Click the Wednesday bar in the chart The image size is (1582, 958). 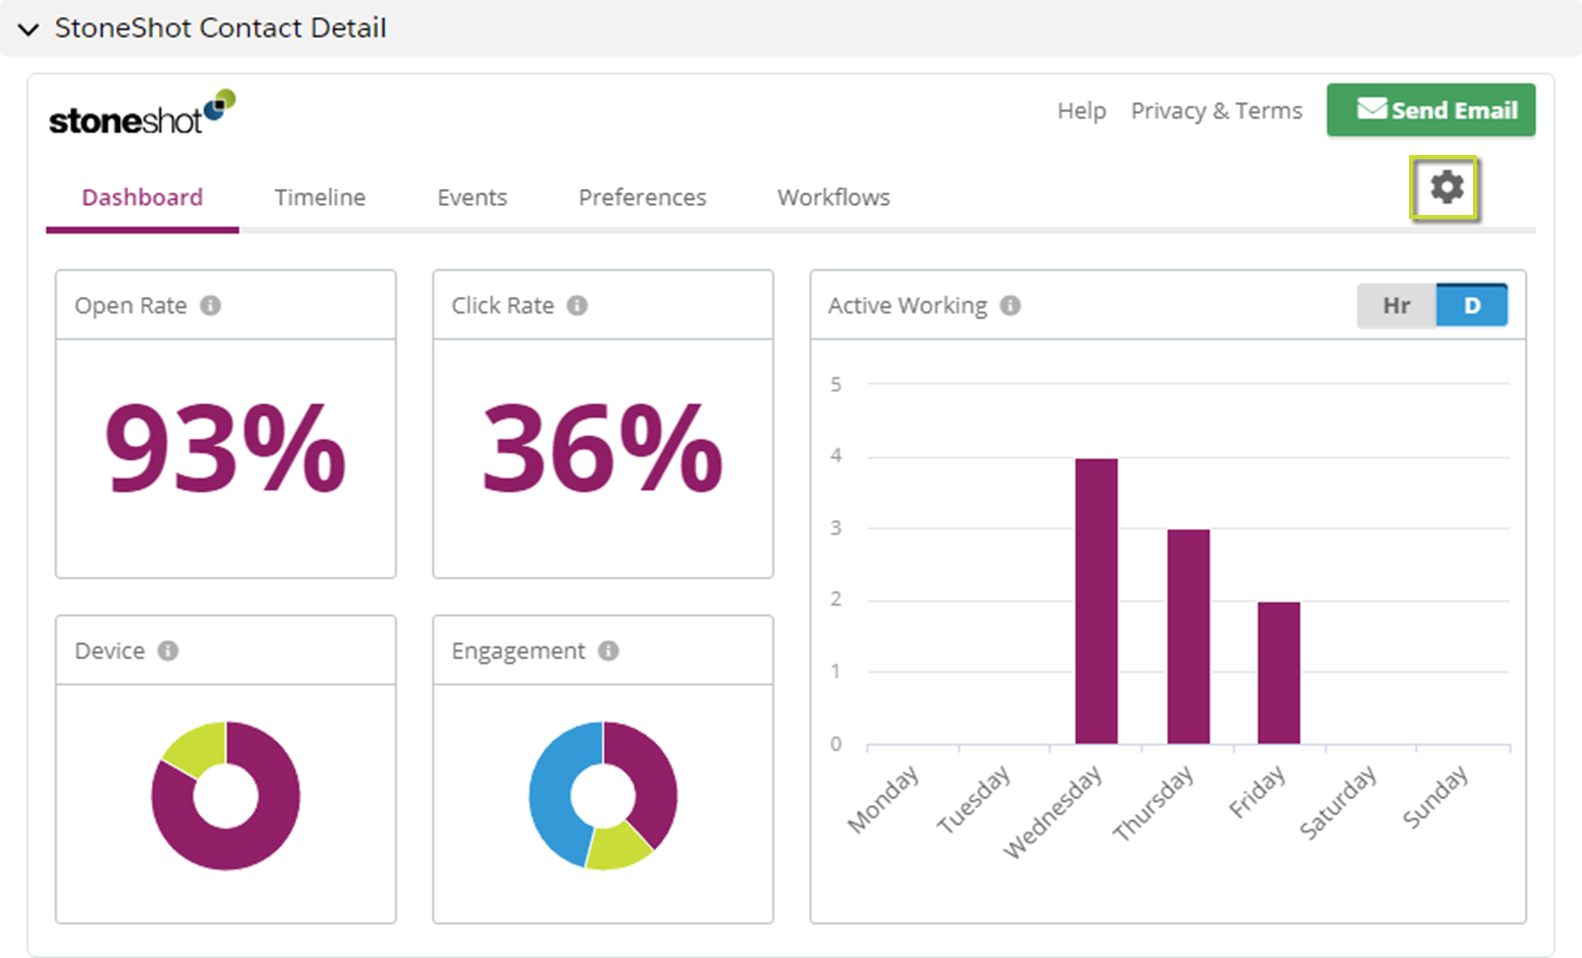point(1096,601)
